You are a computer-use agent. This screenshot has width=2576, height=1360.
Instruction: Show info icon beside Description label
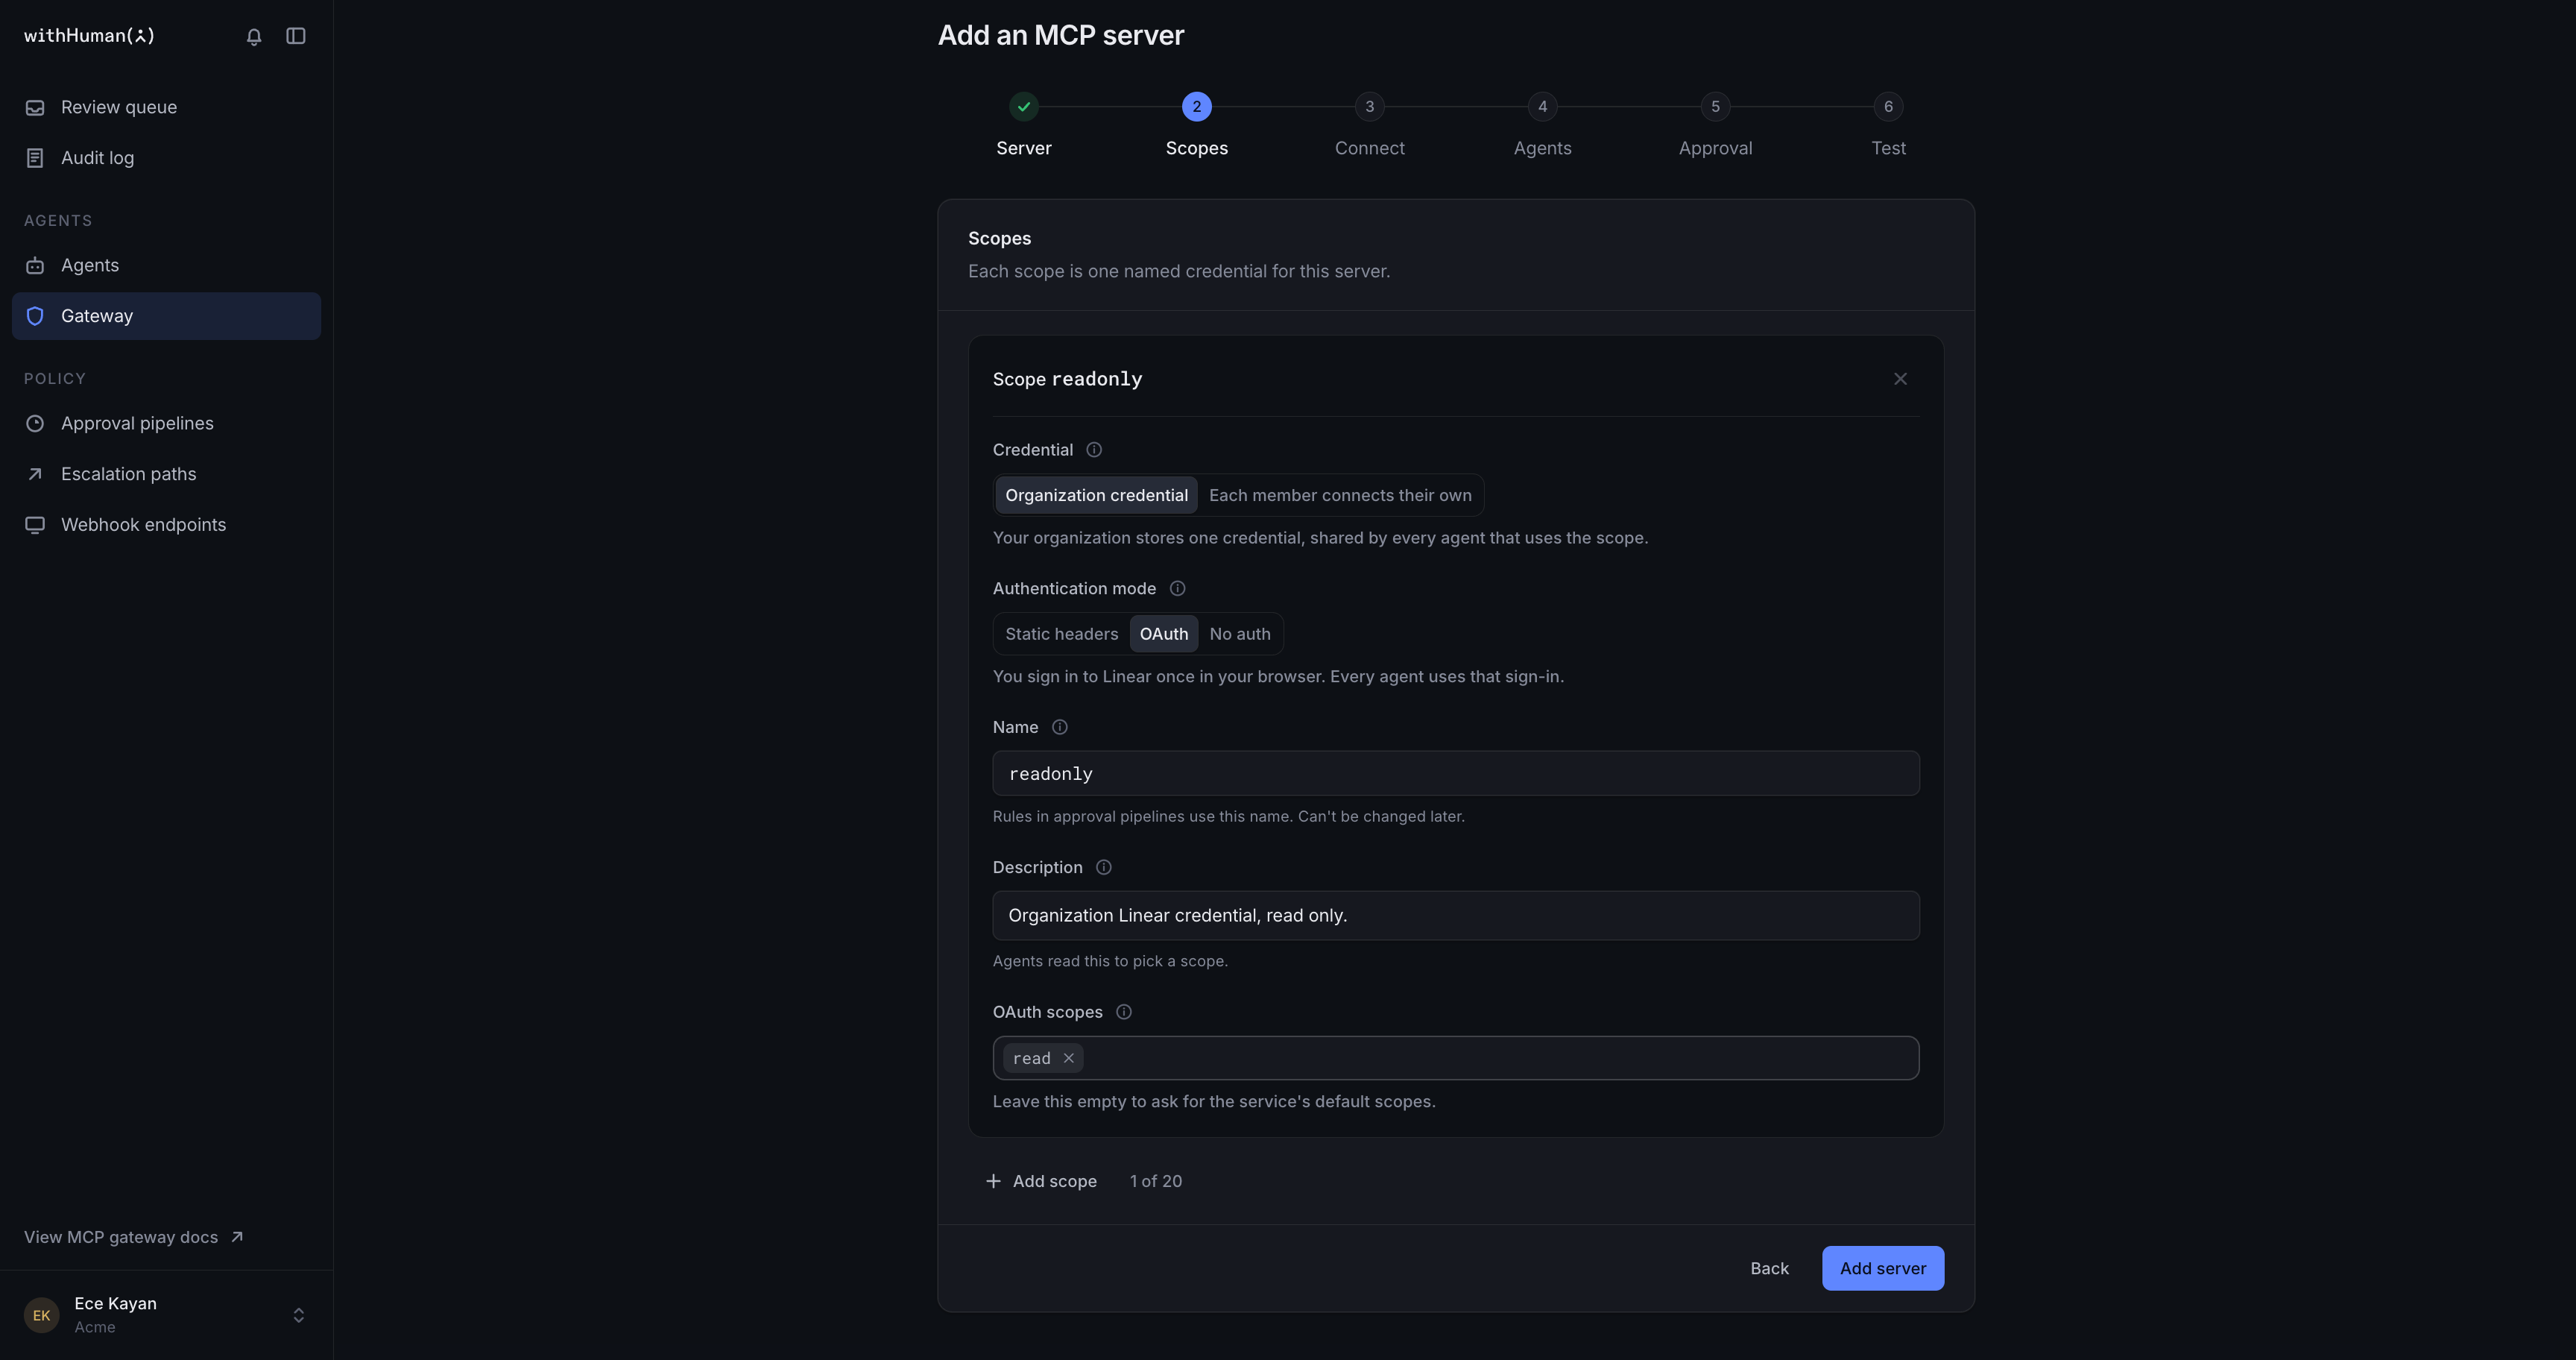pyautogui.click(x=1104, y=868)
